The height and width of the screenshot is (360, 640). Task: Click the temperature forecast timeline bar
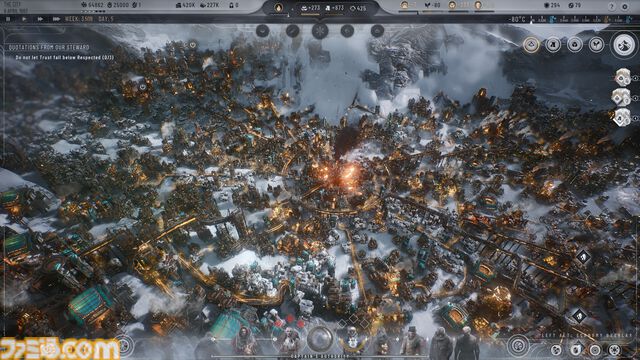(581, 19)
